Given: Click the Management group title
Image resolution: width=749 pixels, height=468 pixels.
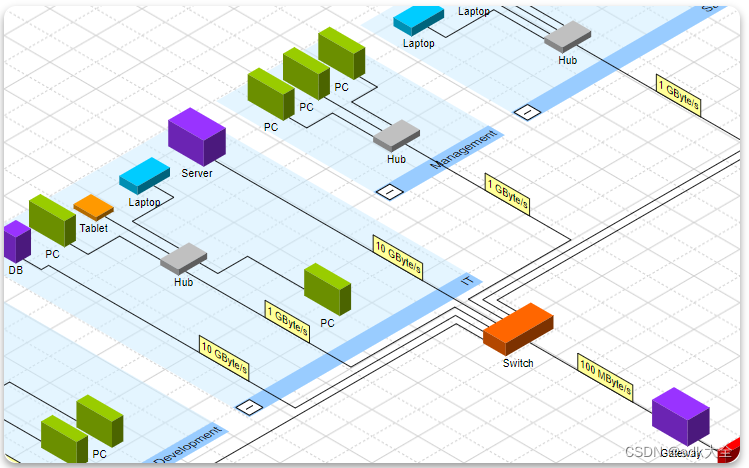Looking at the screenshot, I should click(463, 150).
